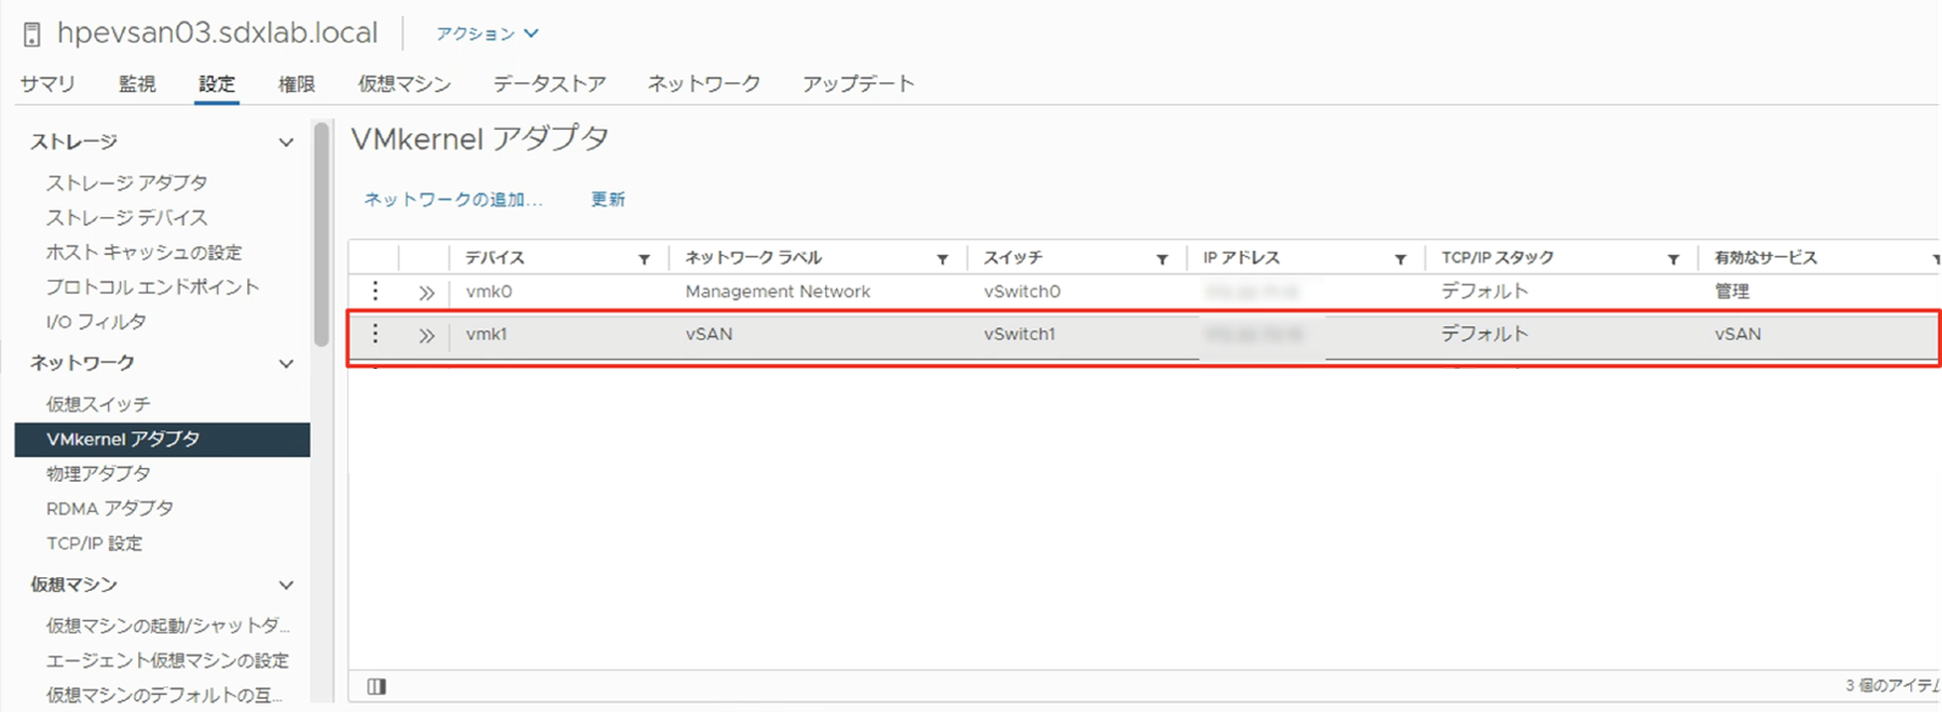The width and height of the screenshot is (1942, 712).
Task: Click the 管理 service cell
Action: click(x=1731, y=292)
